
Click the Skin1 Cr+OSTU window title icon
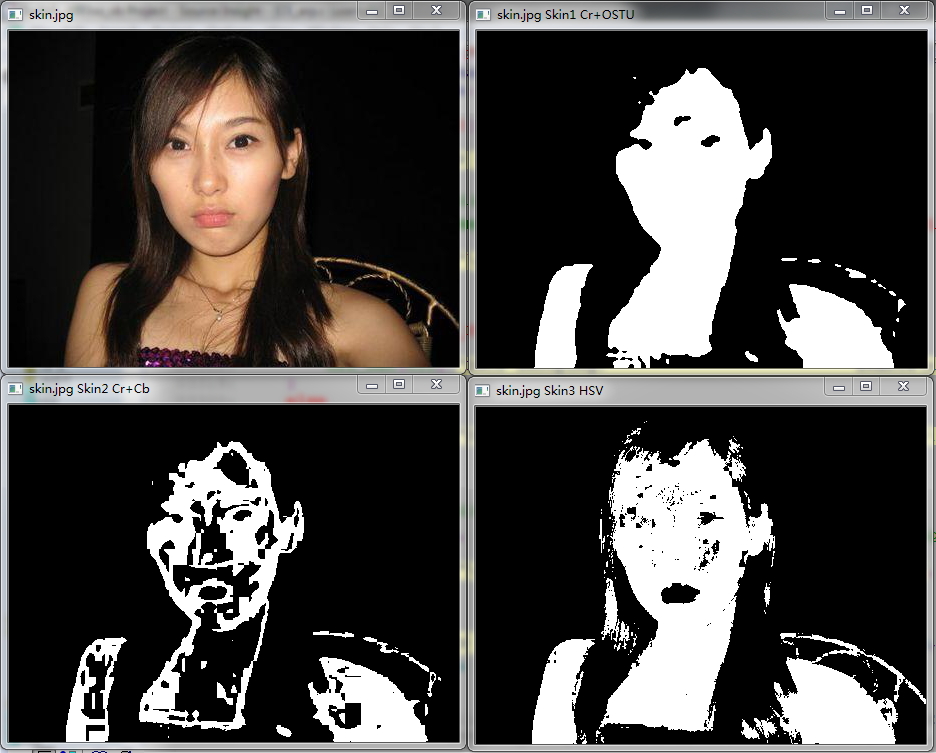(x=483, y=14)
